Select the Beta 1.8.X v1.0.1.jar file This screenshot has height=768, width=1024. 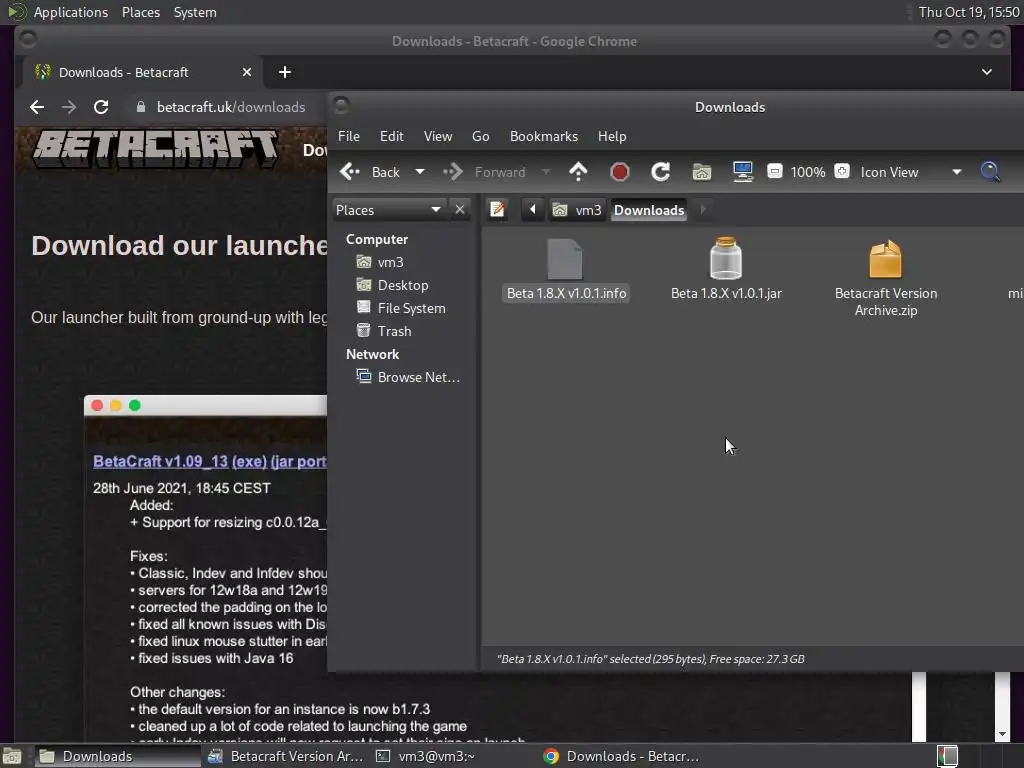click(x=726, y=270)
